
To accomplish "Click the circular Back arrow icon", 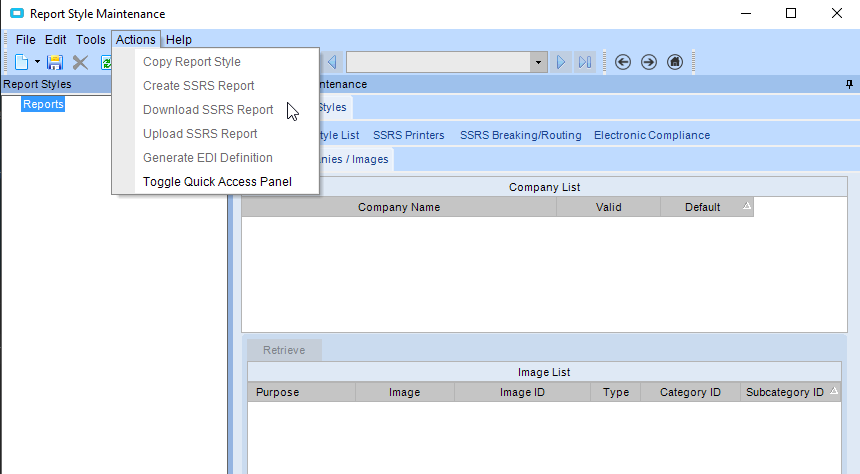I will pos(623,62).
